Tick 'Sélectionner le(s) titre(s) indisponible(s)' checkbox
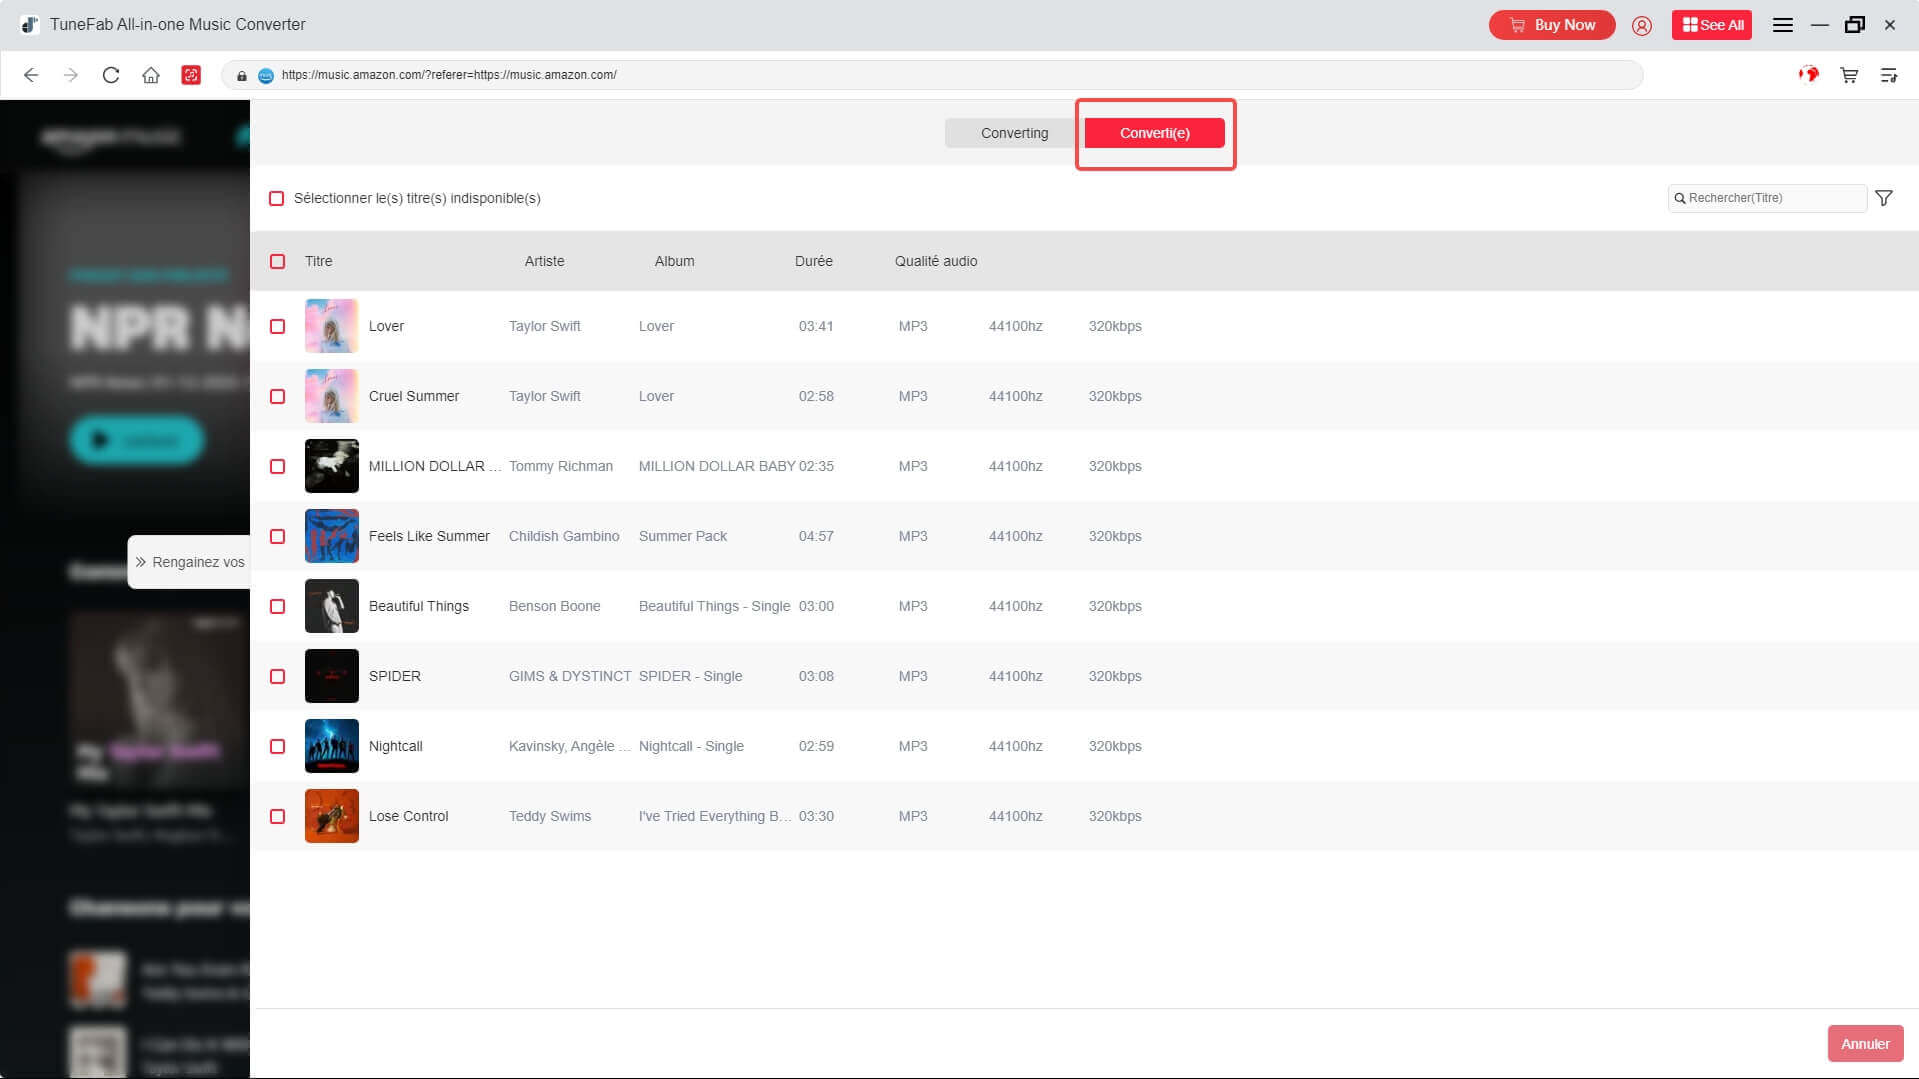The width and height of the screenshot is (1919, 1079). pyautogui.click(x=277, y=198)
